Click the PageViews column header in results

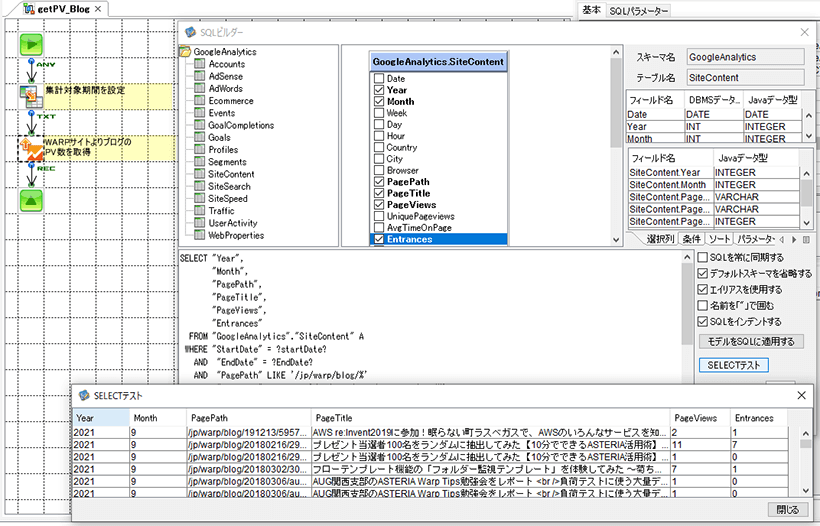click(700, 418)
